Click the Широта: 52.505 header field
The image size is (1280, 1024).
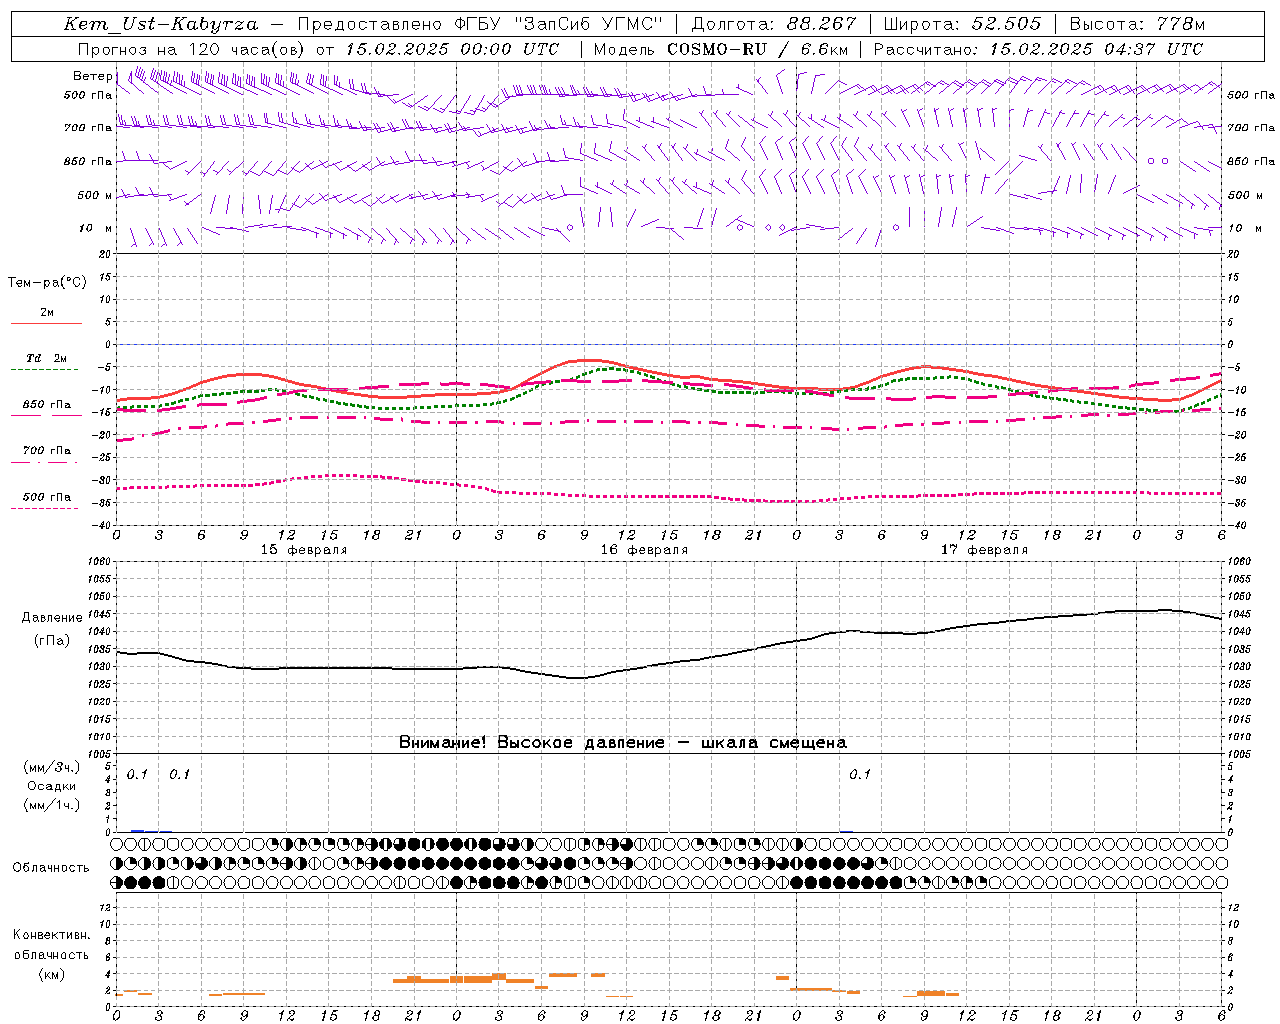(x=962, y=24)
